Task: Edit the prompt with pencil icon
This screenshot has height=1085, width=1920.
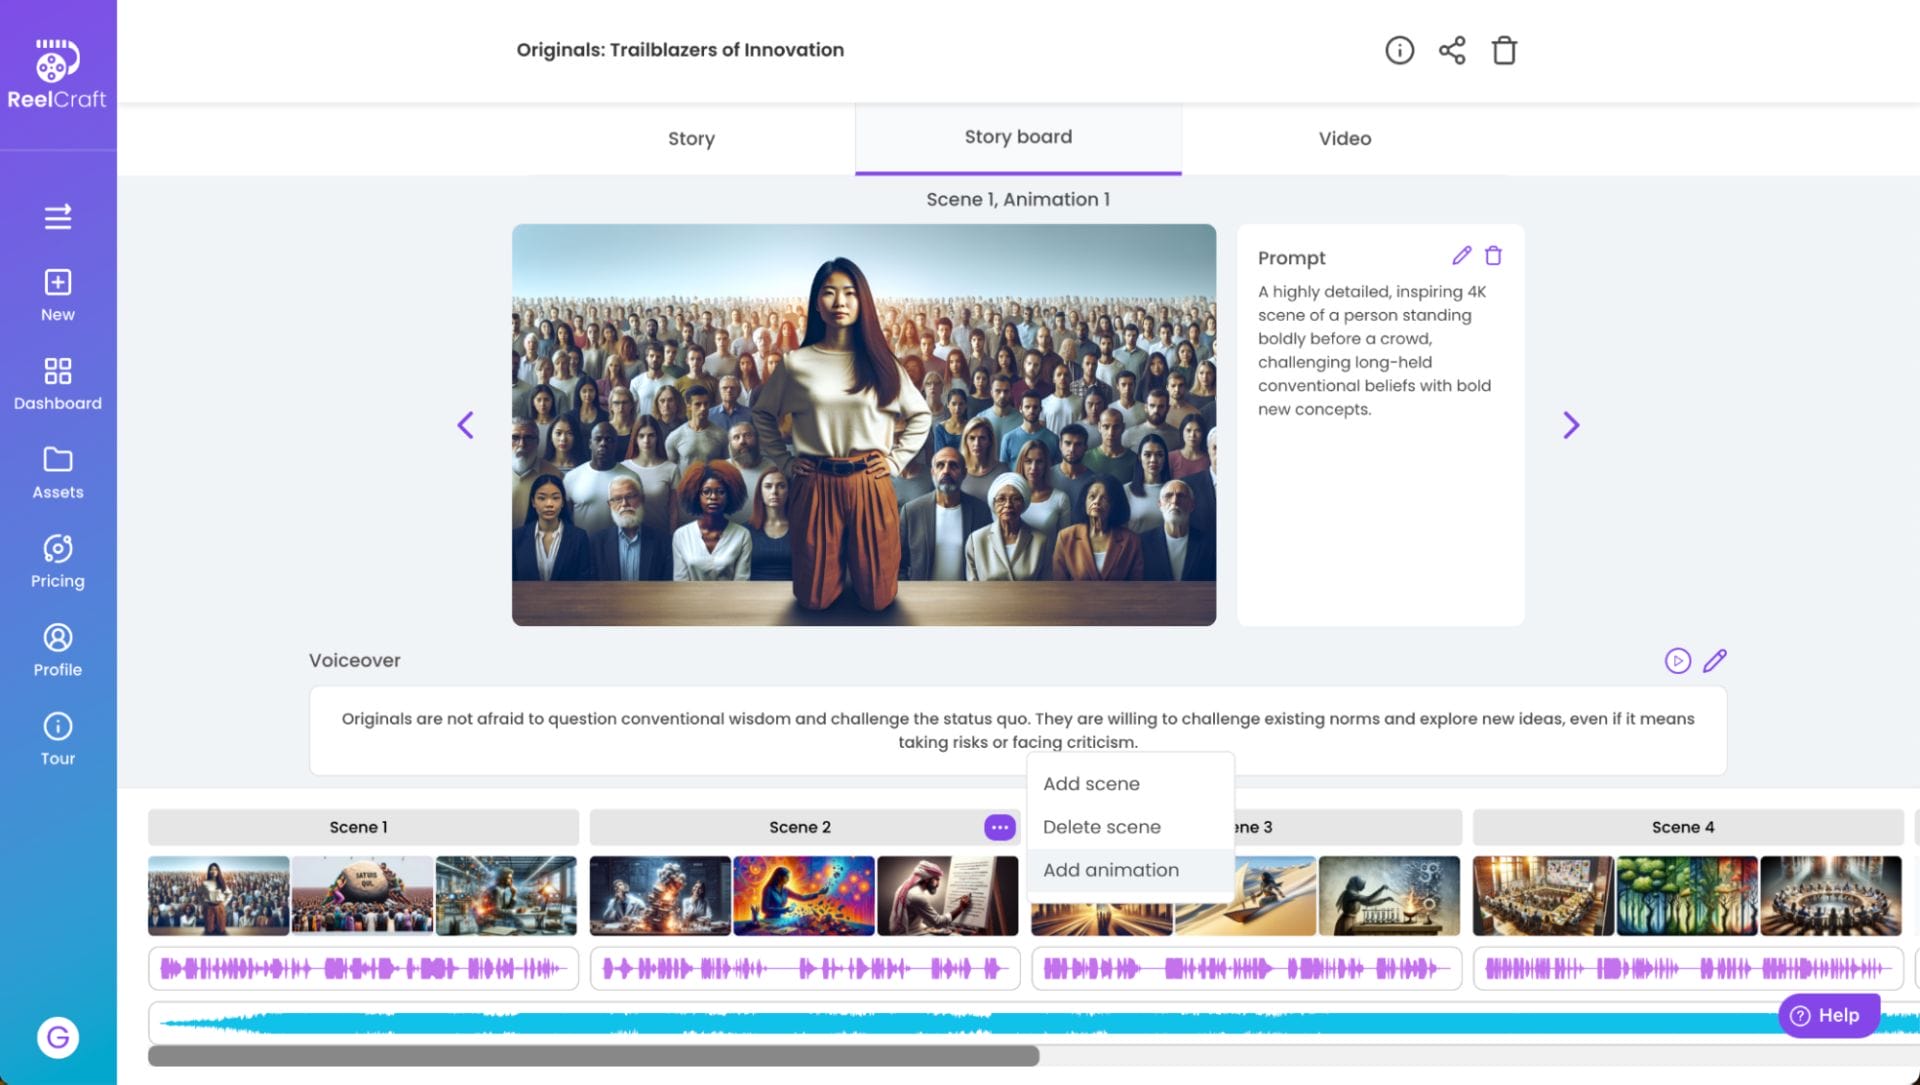Action: 1461,256
